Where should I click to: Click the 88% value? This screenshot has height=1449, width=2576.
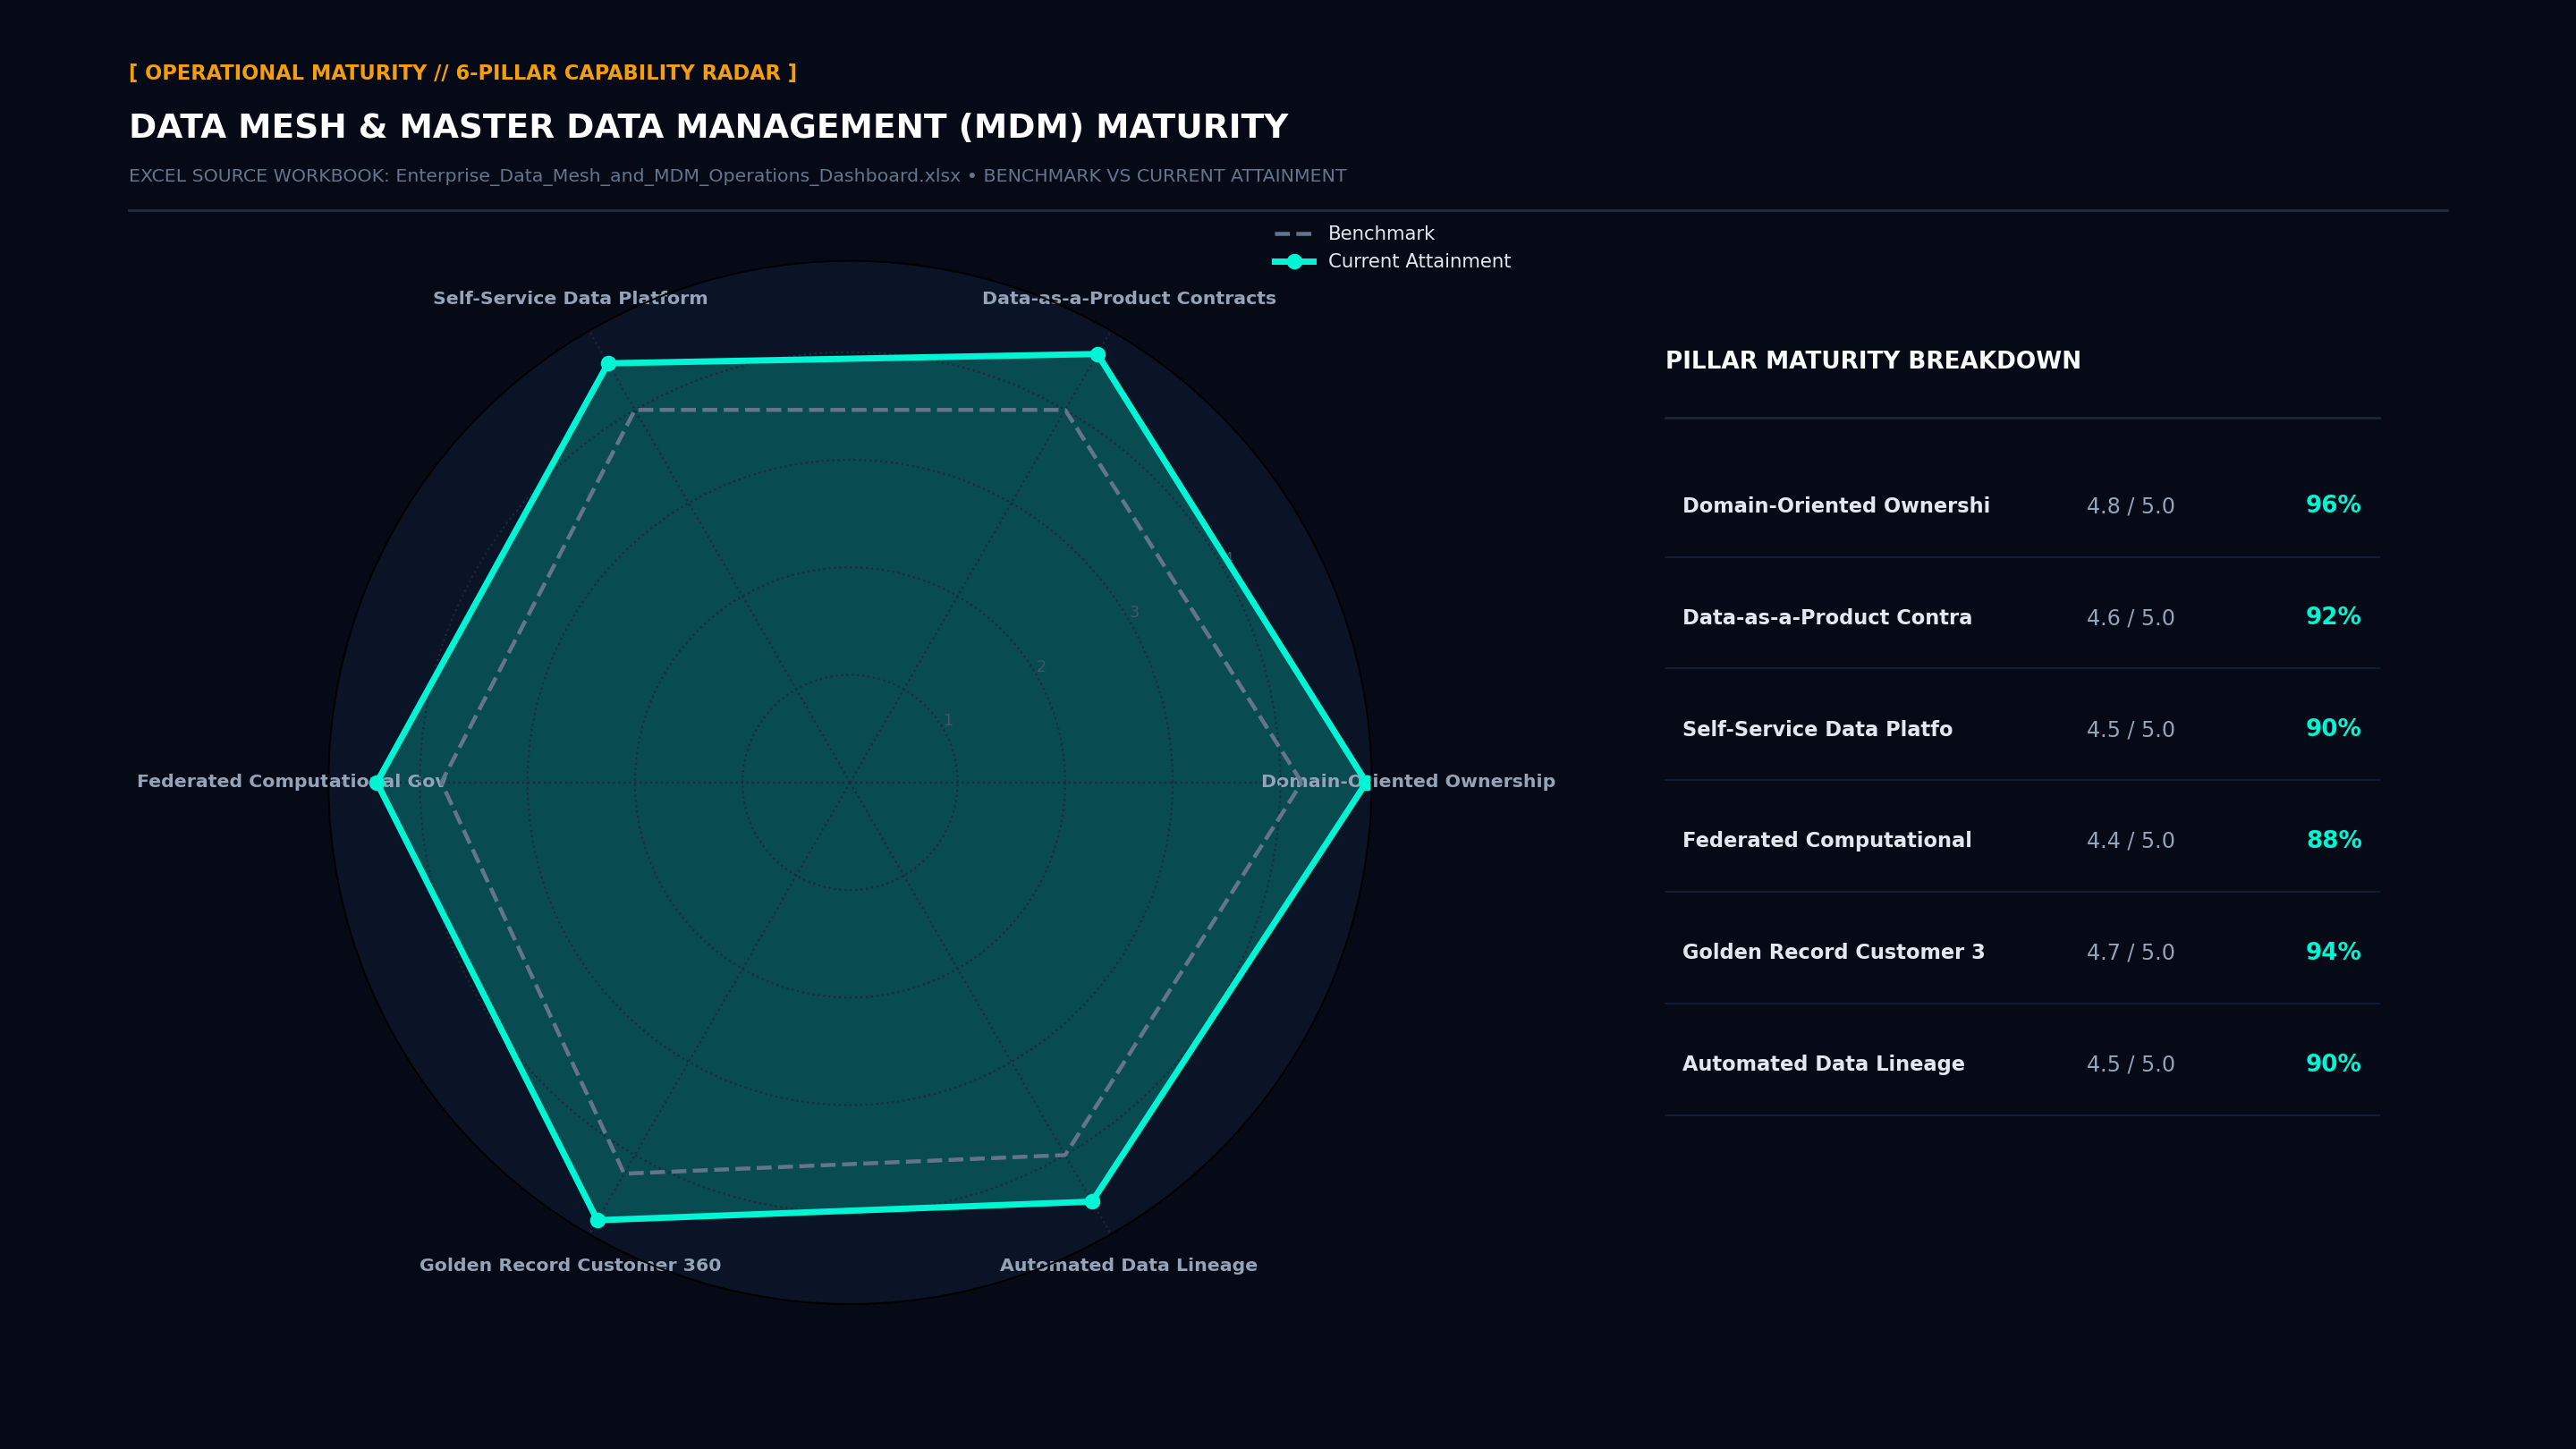[2333, 841]
